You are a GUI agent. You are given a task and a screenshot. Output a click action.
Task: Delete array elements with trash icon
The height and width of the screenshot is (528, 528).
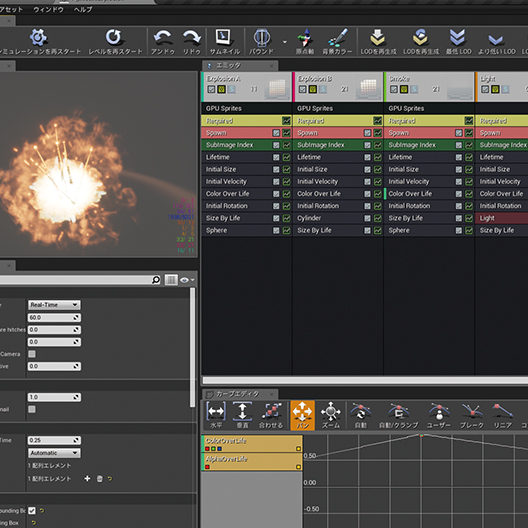tap(99, 478)
